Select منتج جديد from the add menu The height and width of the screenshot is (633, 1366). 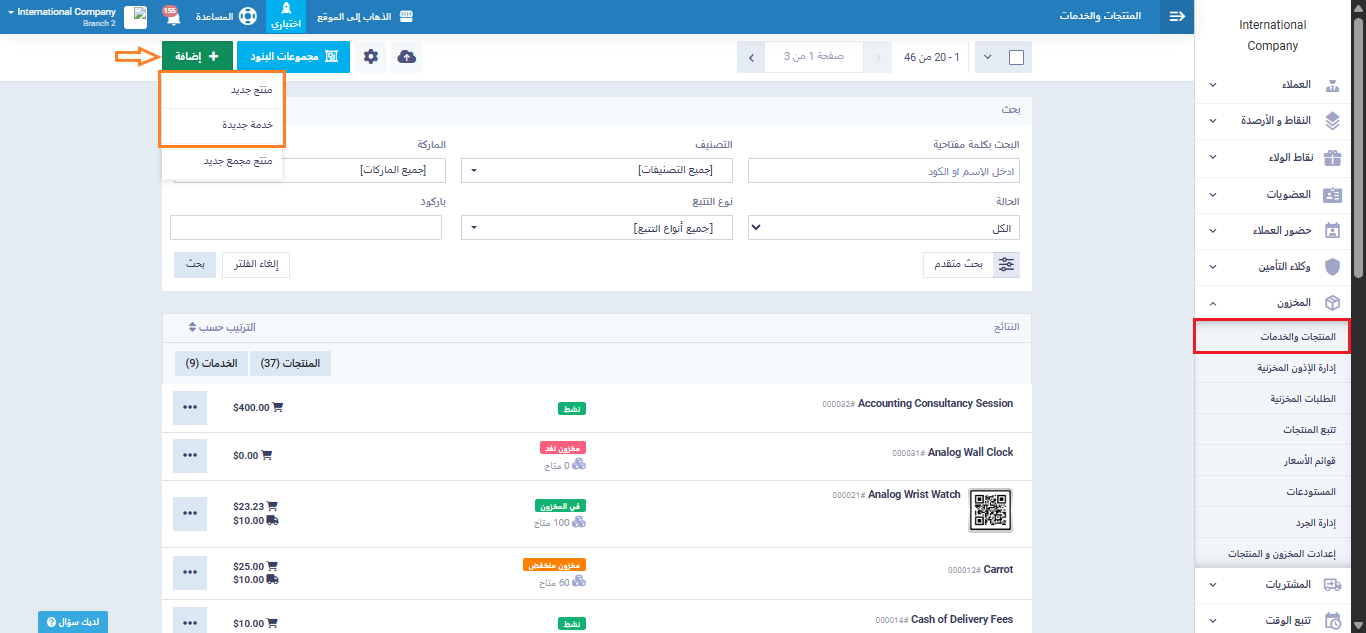(x=223, y=89)
